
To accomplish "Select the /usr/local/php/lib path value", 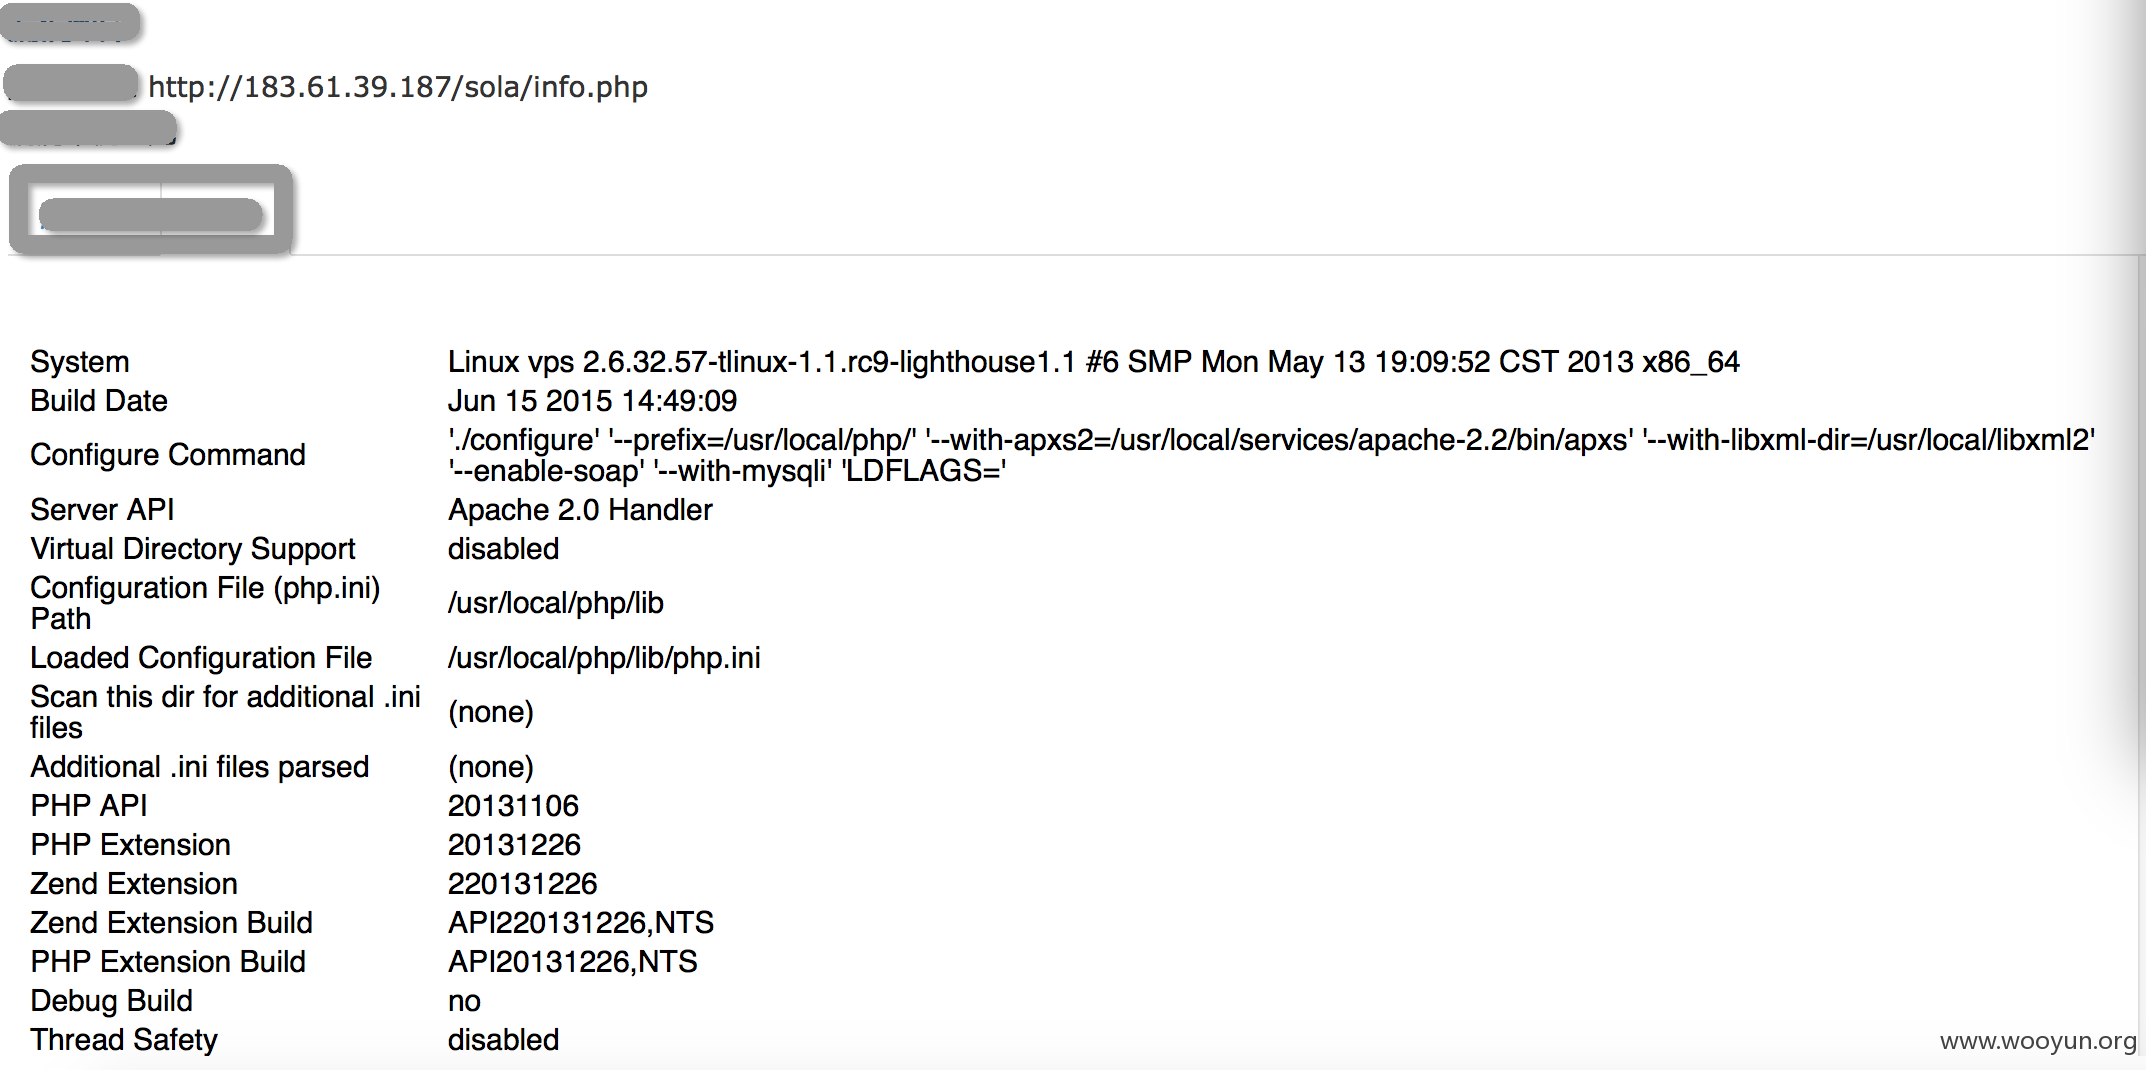I will click(556, 602).
